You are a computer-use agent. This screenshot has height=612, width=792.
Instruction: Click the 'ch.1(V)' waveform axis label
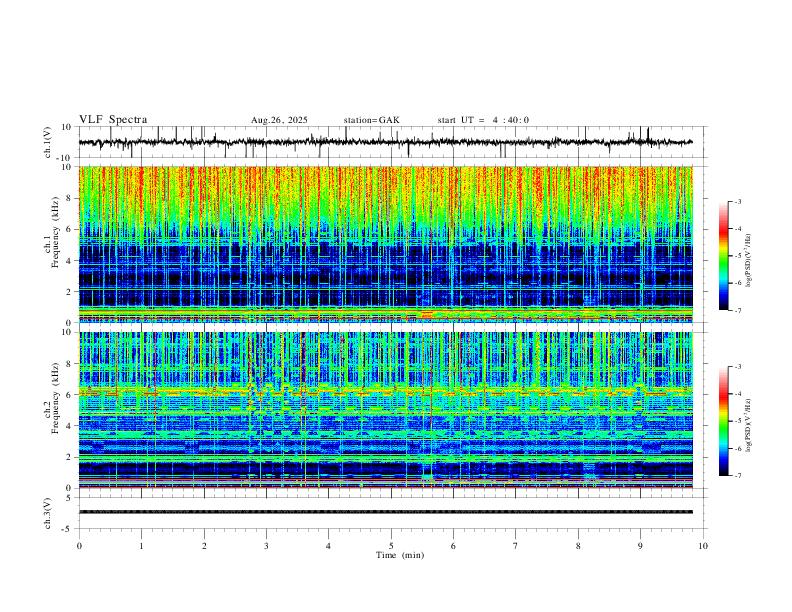[48, 142]
